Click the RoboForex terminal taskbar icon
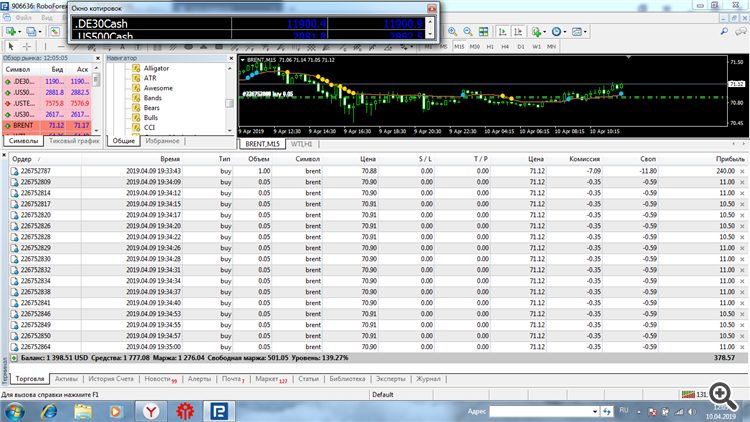The image size is (750, 422). (219, 411)
